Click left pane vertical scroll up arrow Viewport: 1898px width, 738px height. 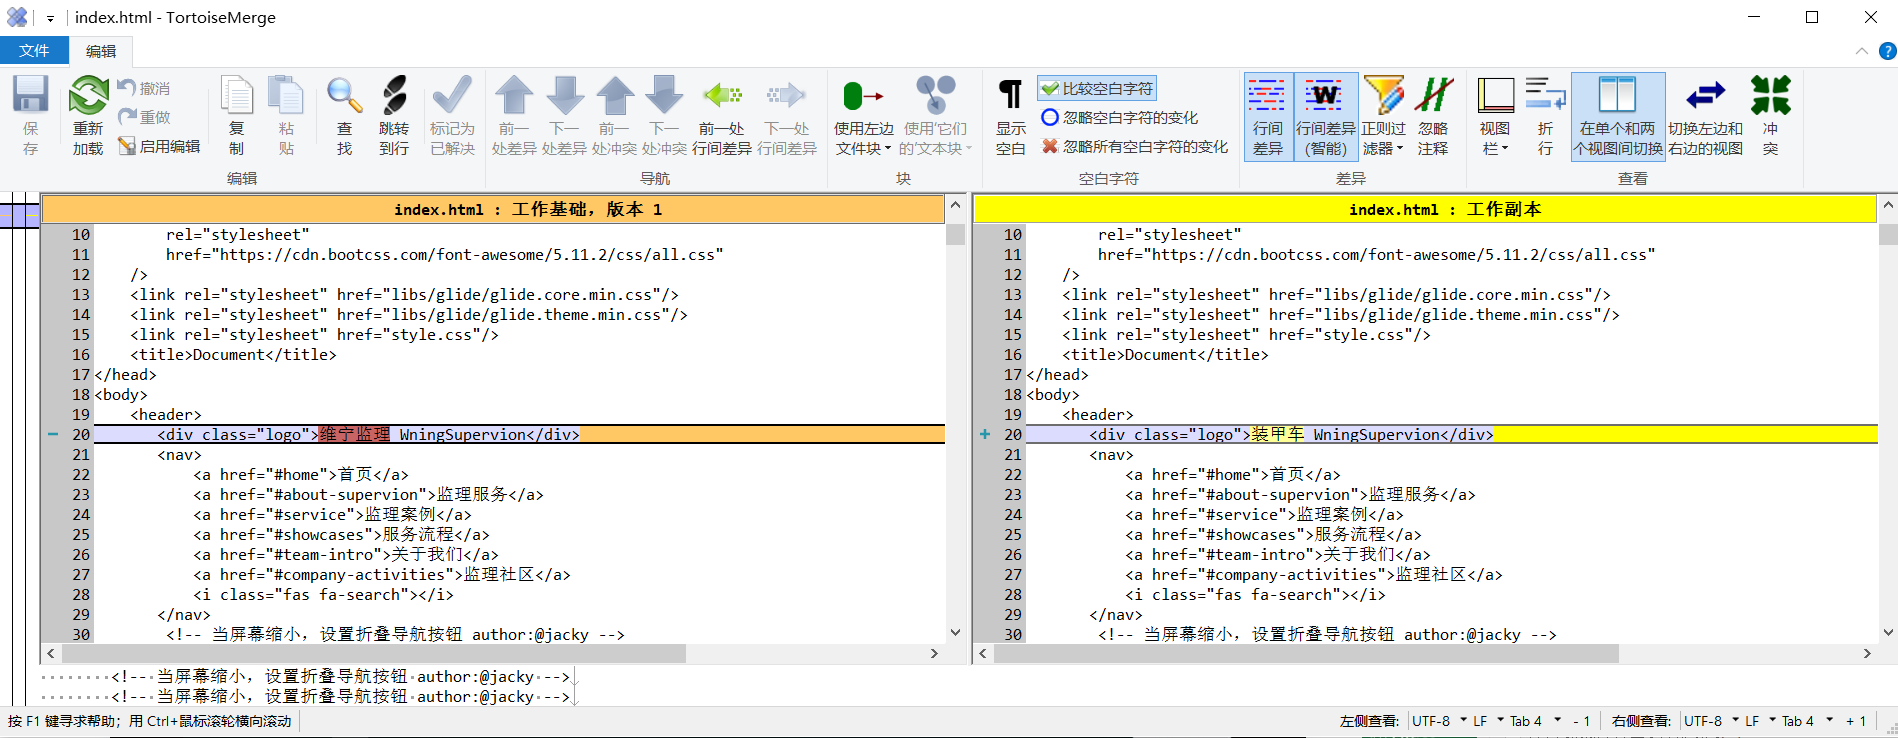click(955, 205)
